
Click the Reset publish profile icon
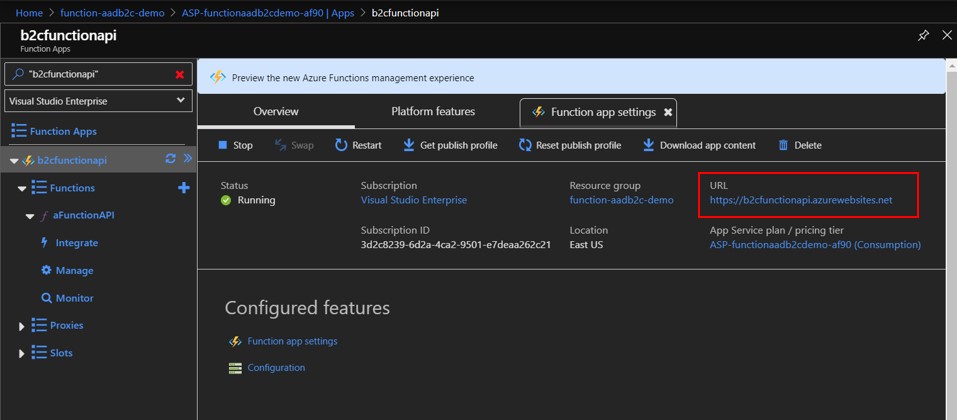point(525,145)
